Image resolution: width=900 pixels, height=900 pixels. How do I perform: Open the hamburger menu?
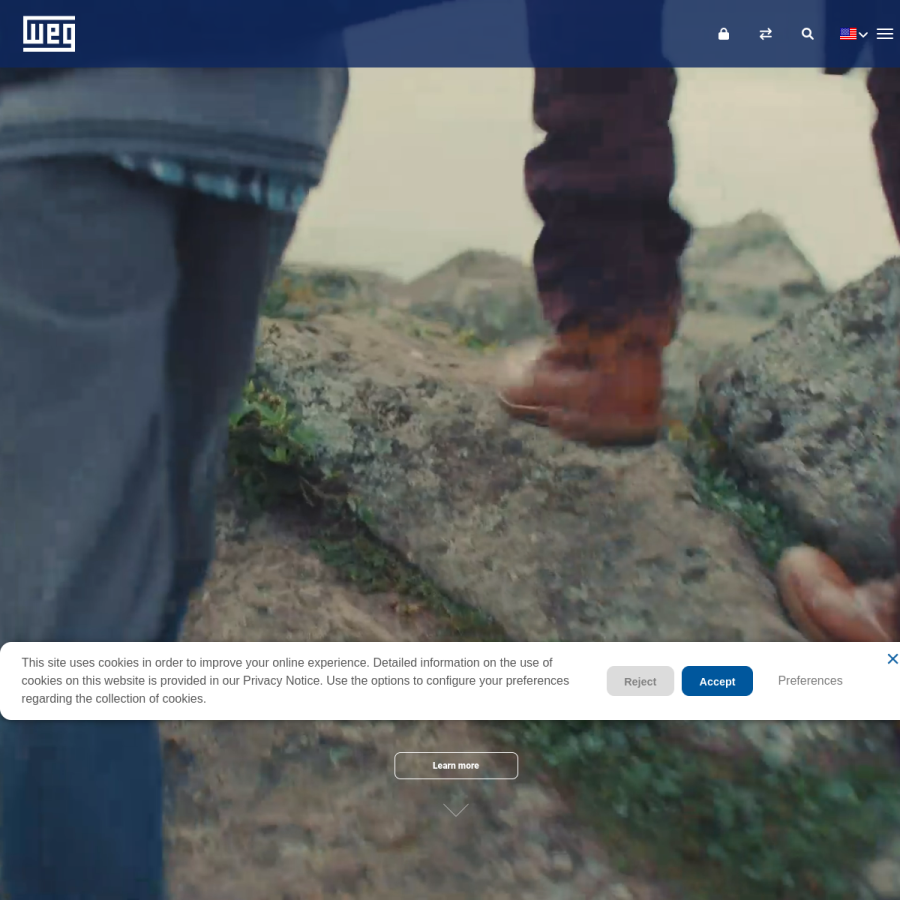point(885,34)
